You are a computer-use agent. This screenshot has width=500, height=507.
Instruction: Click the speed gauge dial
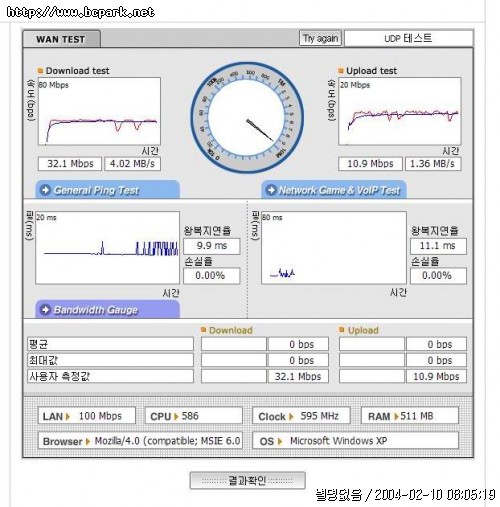pos(247,118)
